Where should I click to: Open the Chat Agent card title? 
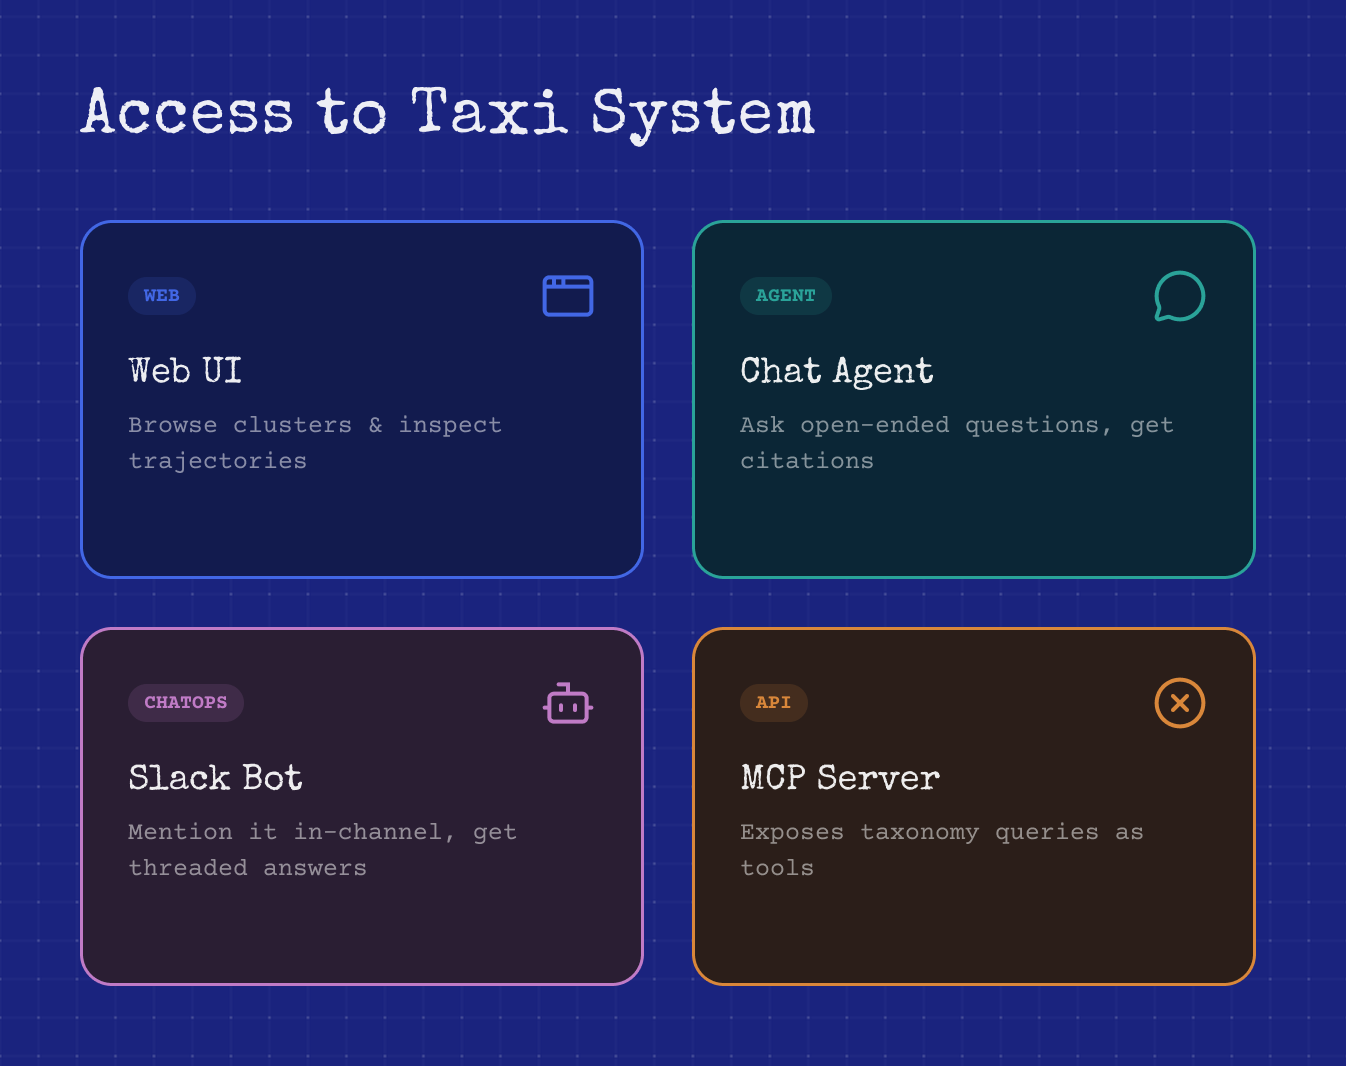pos(837,371)
